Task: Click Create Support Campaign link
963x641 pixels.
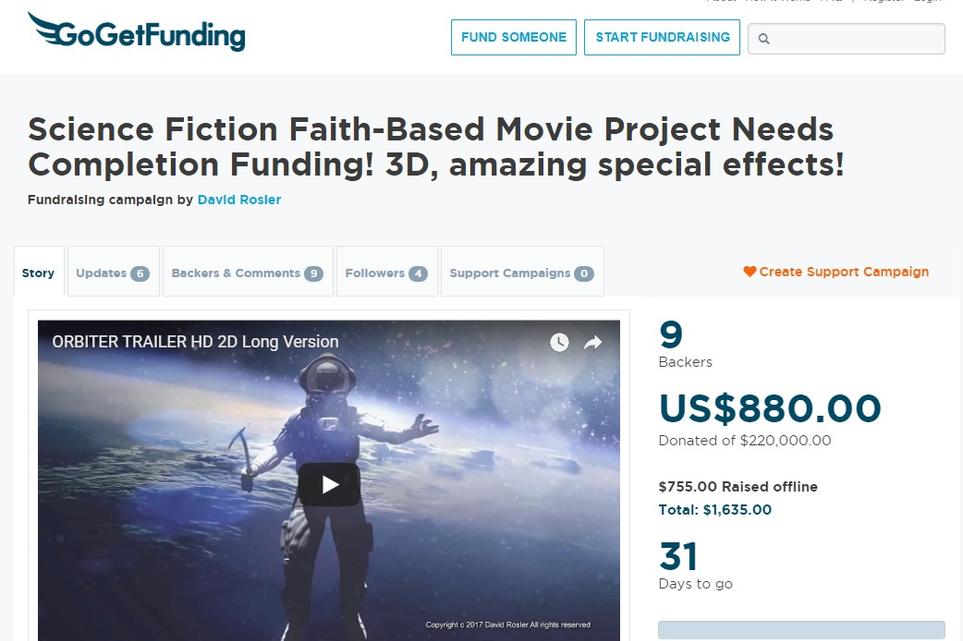Action: (836, 271)
